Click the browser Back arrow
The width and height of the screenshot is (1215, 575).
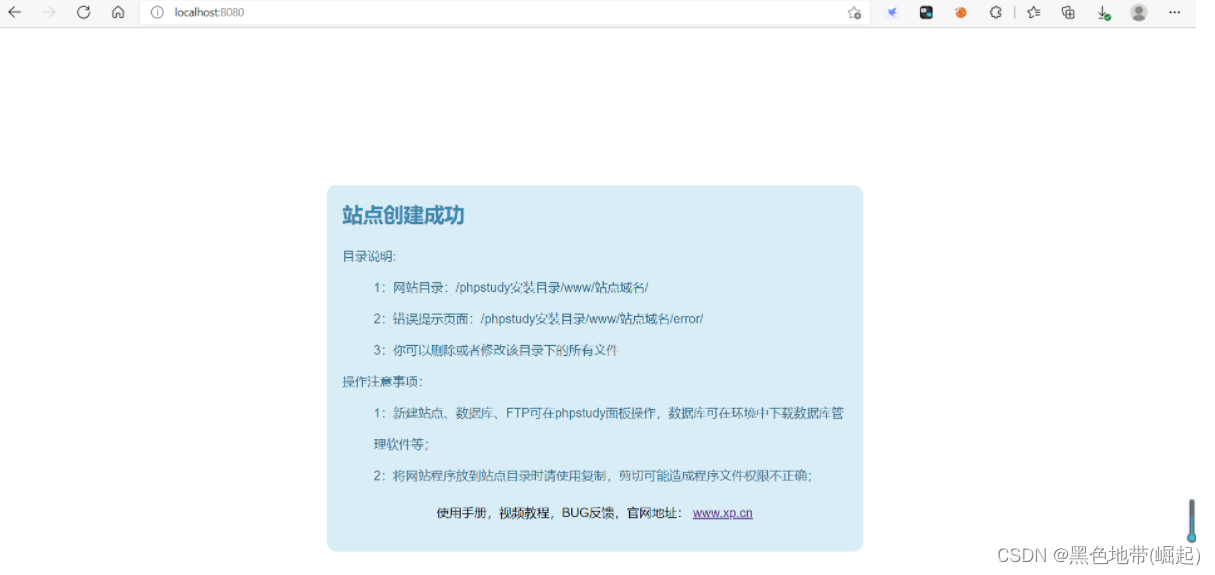(x=15, y=12)
